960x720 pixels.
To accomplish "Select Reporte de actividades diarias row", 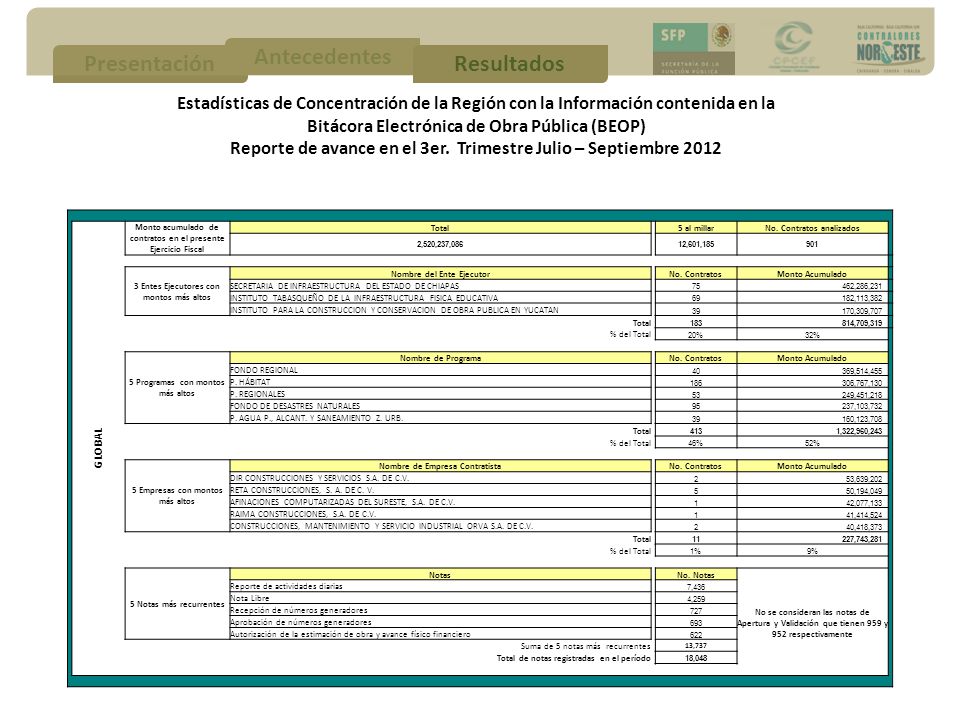I will pyautogui.click(x=440, y=587).
